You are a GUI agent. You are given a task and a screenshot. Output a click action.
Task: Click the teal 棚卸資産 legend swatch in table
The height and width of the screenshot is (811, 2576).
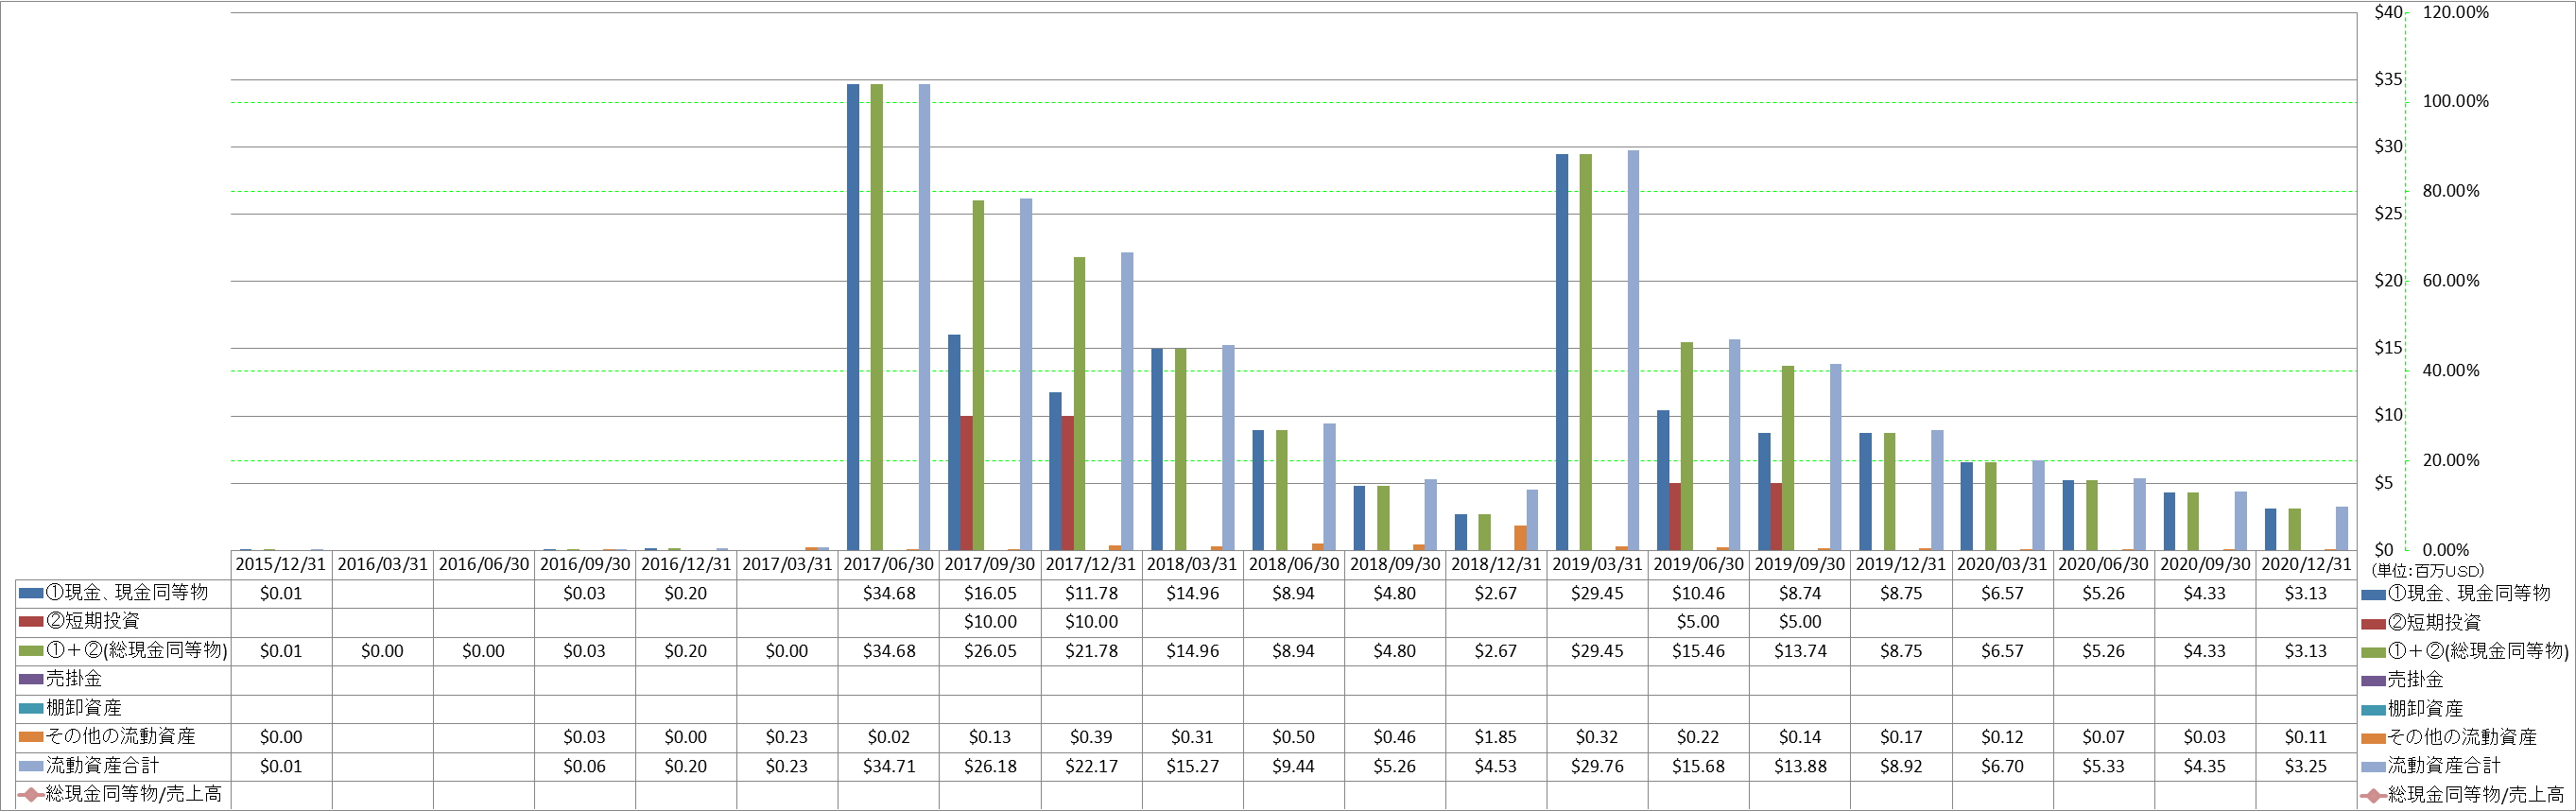[x=31, y=708]
